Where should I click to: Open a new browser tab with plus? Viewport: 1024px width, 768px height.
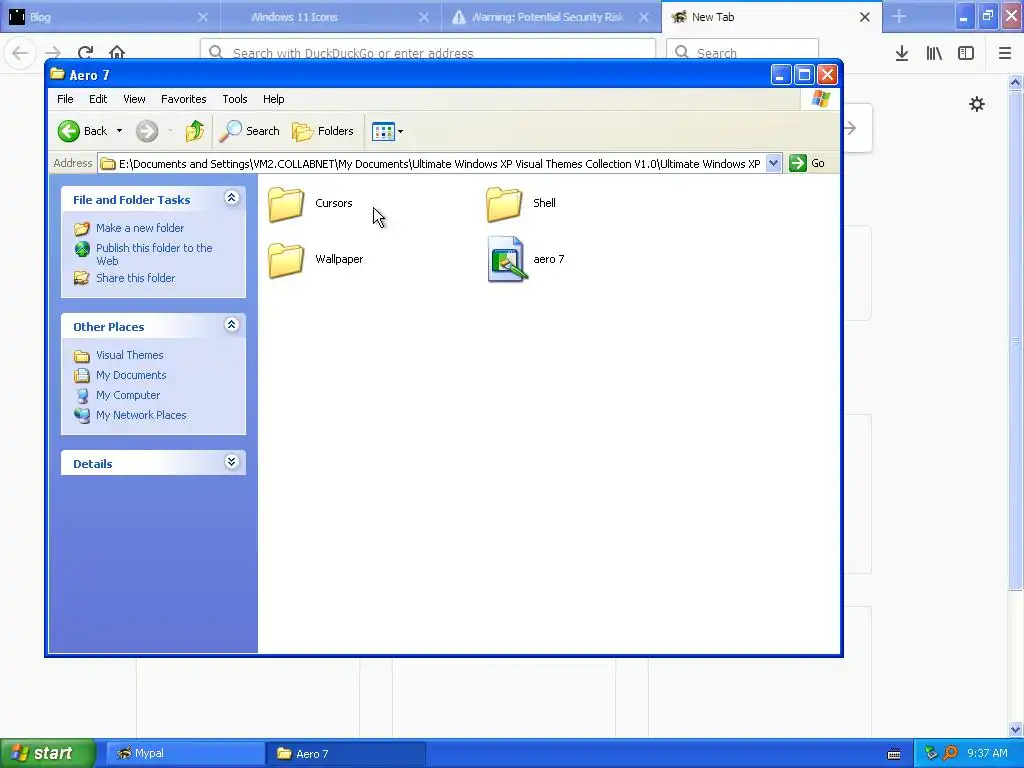coord(899,16)
